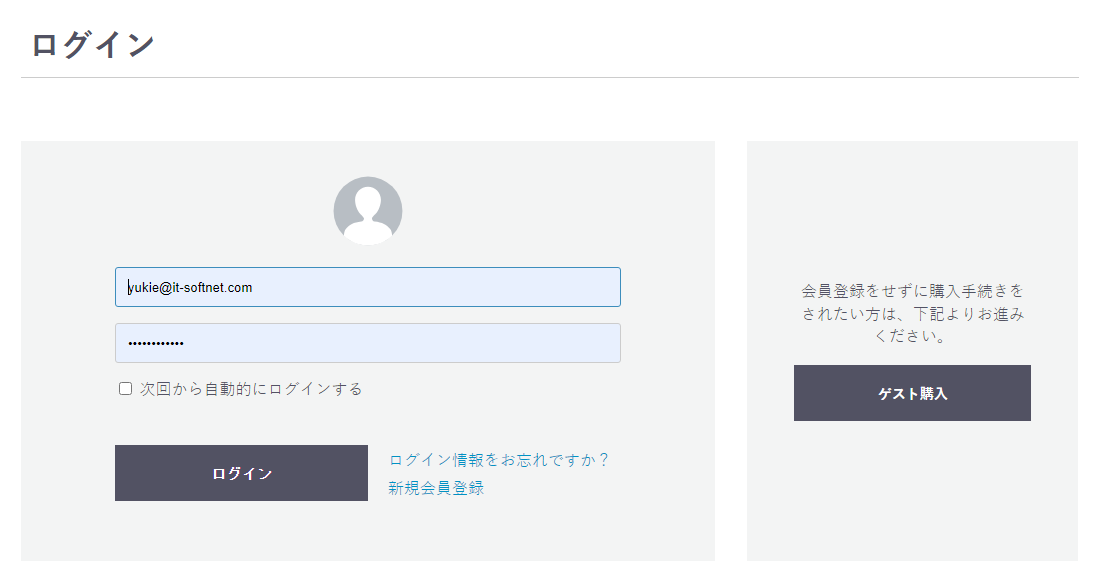Image resolution: width=1101 pixels, height=586 pixels.
Task: Proceed with the ゲスト購入 button
Action: pos(912,393)
